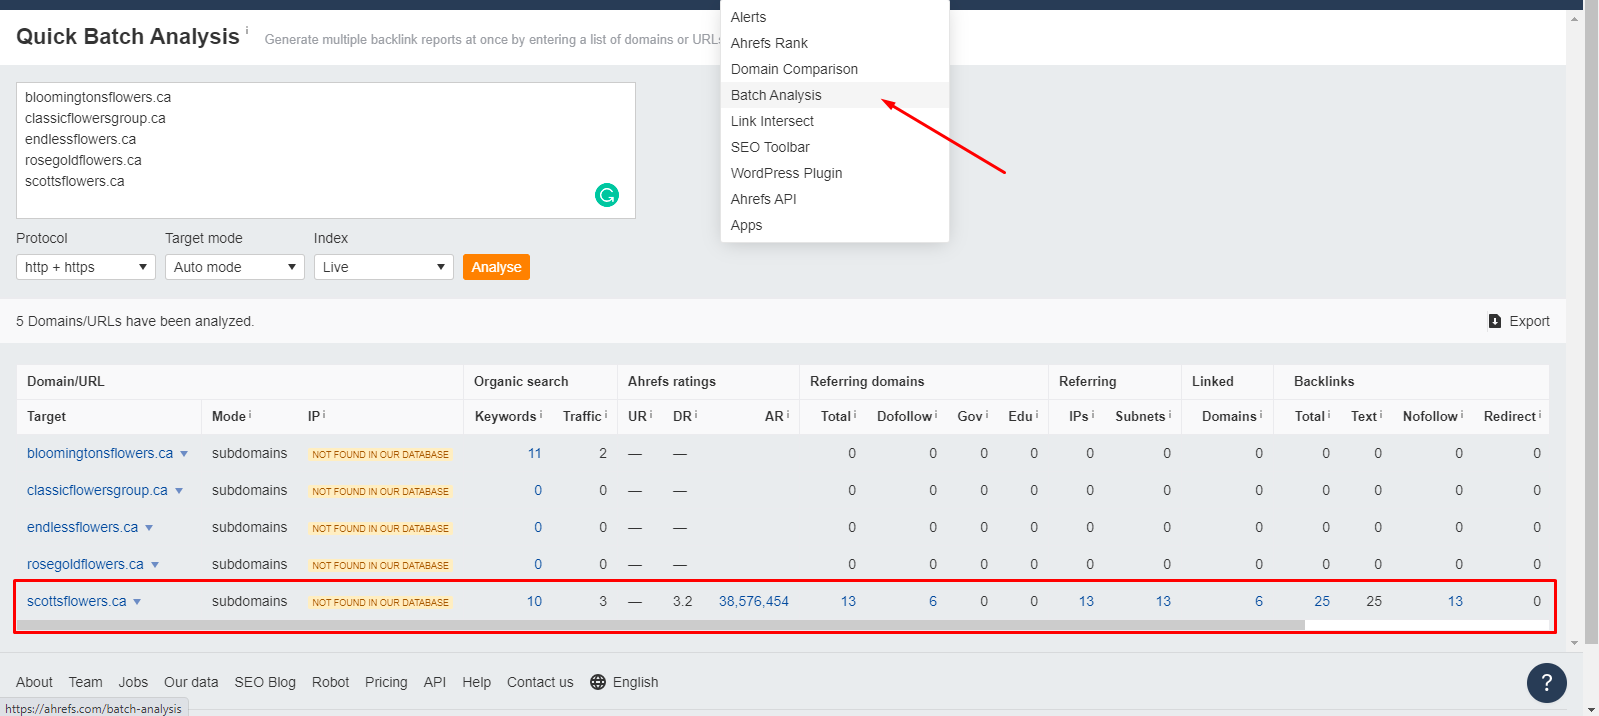Open the About footer link
Viewport: 1599px width, 716px height.
[x=34, y=682]
